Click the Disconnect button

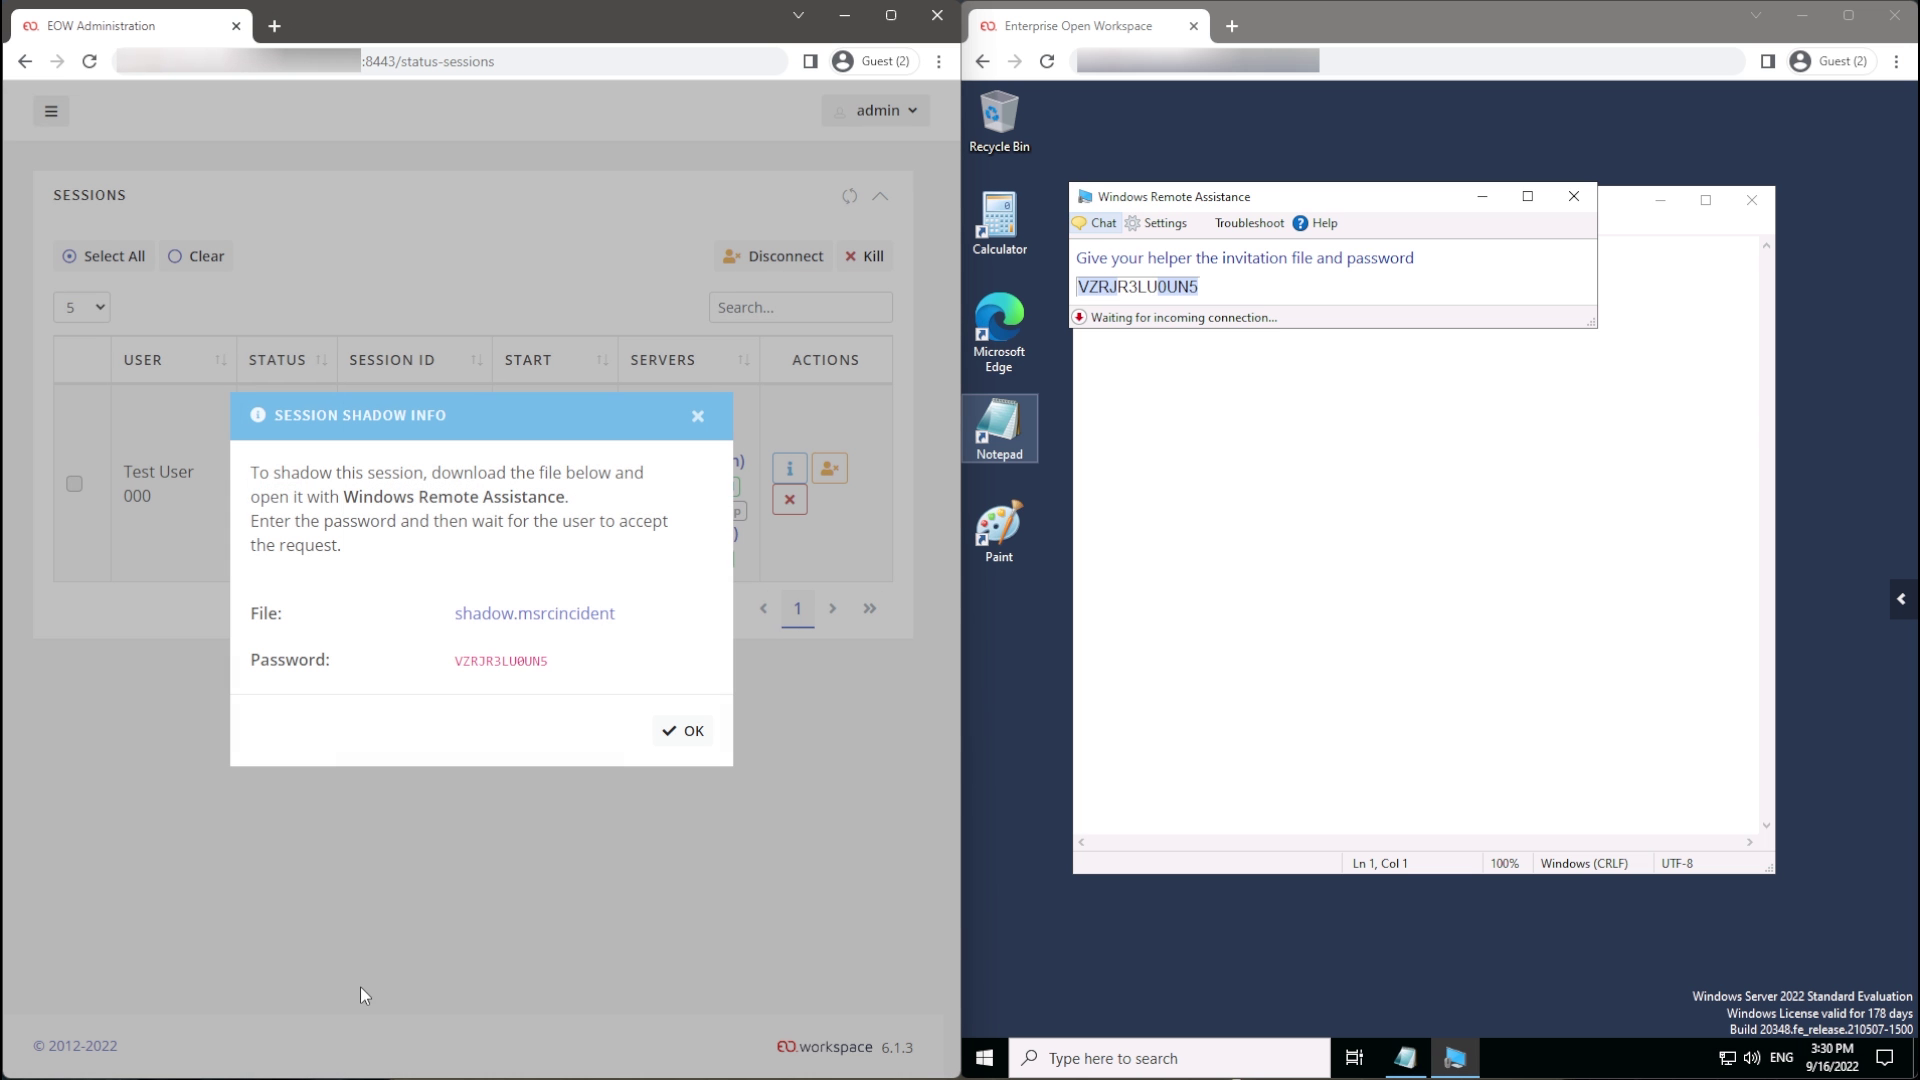point(773,256)
